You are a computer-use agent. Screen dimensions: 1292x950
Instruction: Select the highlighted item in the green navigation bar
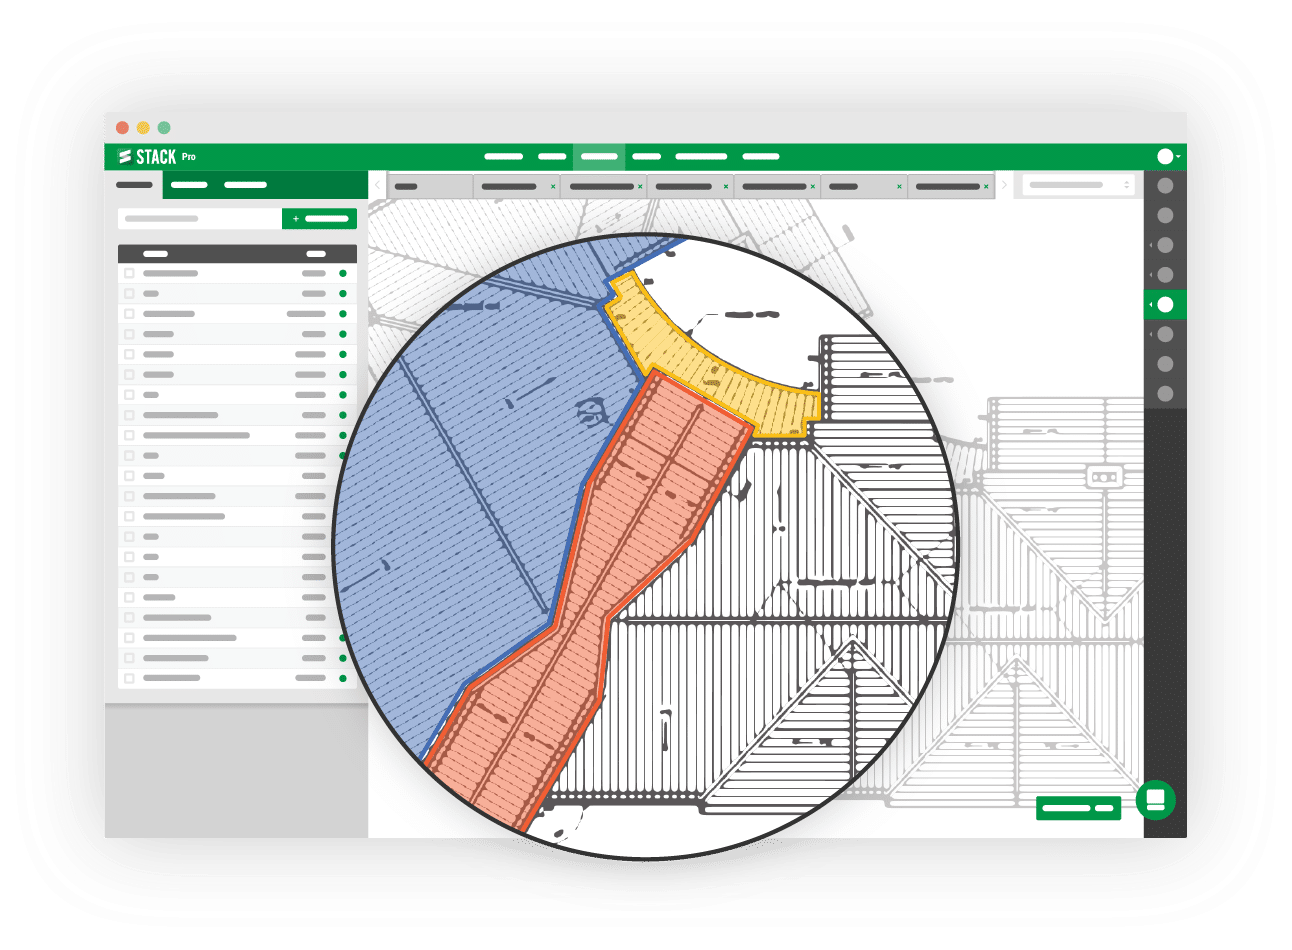click(x=600, y=157)
